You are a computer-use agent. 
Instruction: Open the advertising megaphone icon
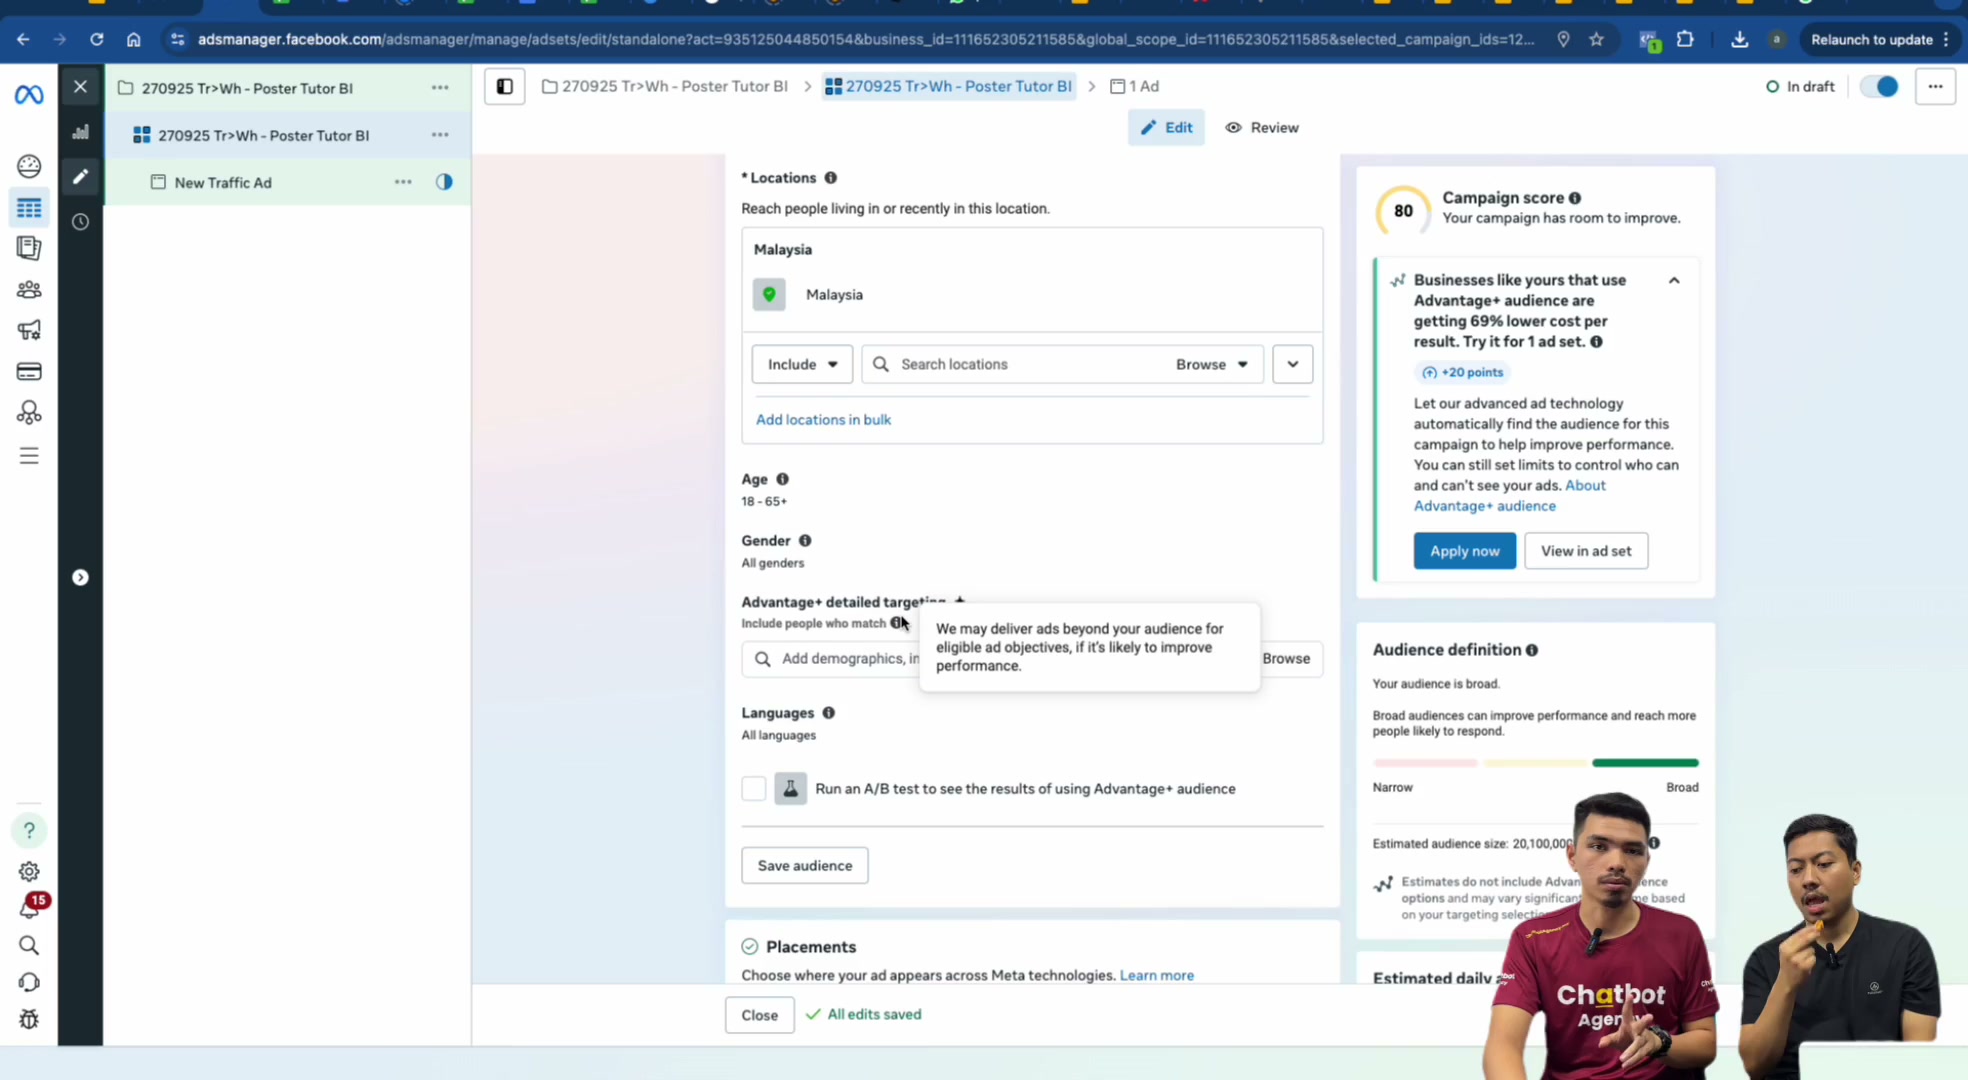pos(29,330)
